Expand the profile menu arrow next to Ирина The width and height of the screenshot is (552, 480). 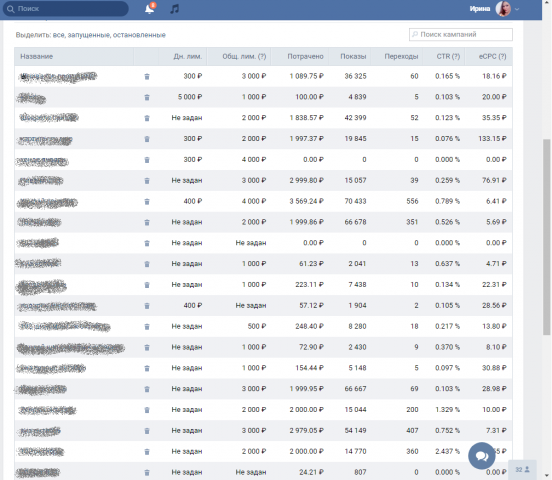(x=517, y=9)
